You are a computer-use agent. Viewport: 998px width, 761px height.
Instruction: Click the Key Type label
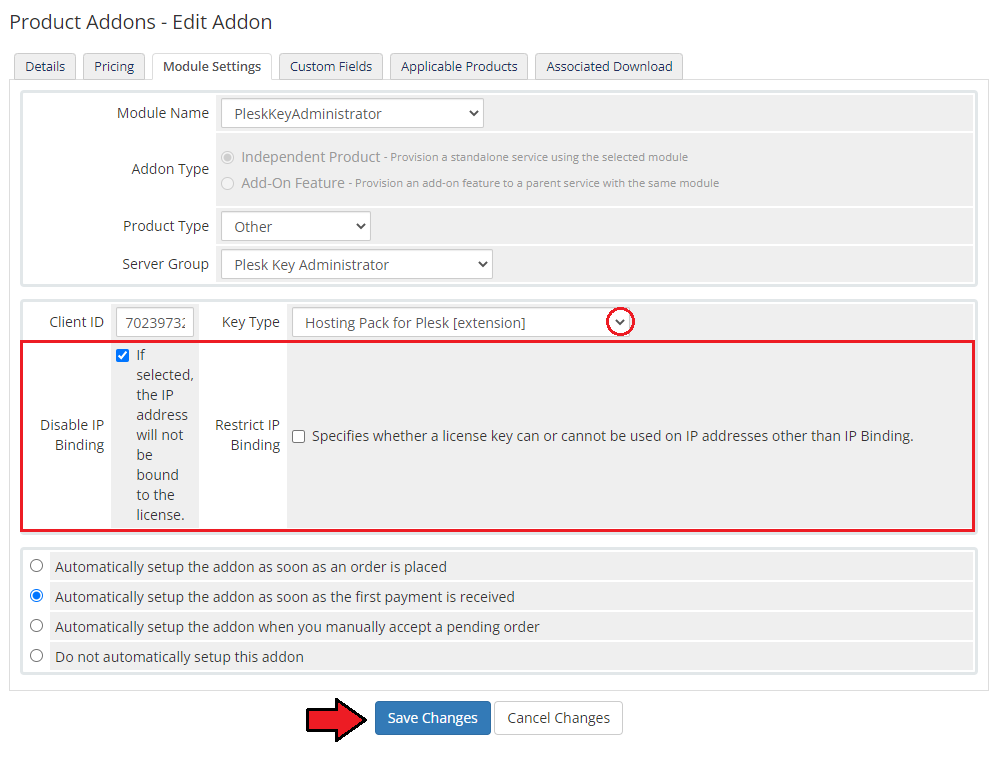pos(251,322)
